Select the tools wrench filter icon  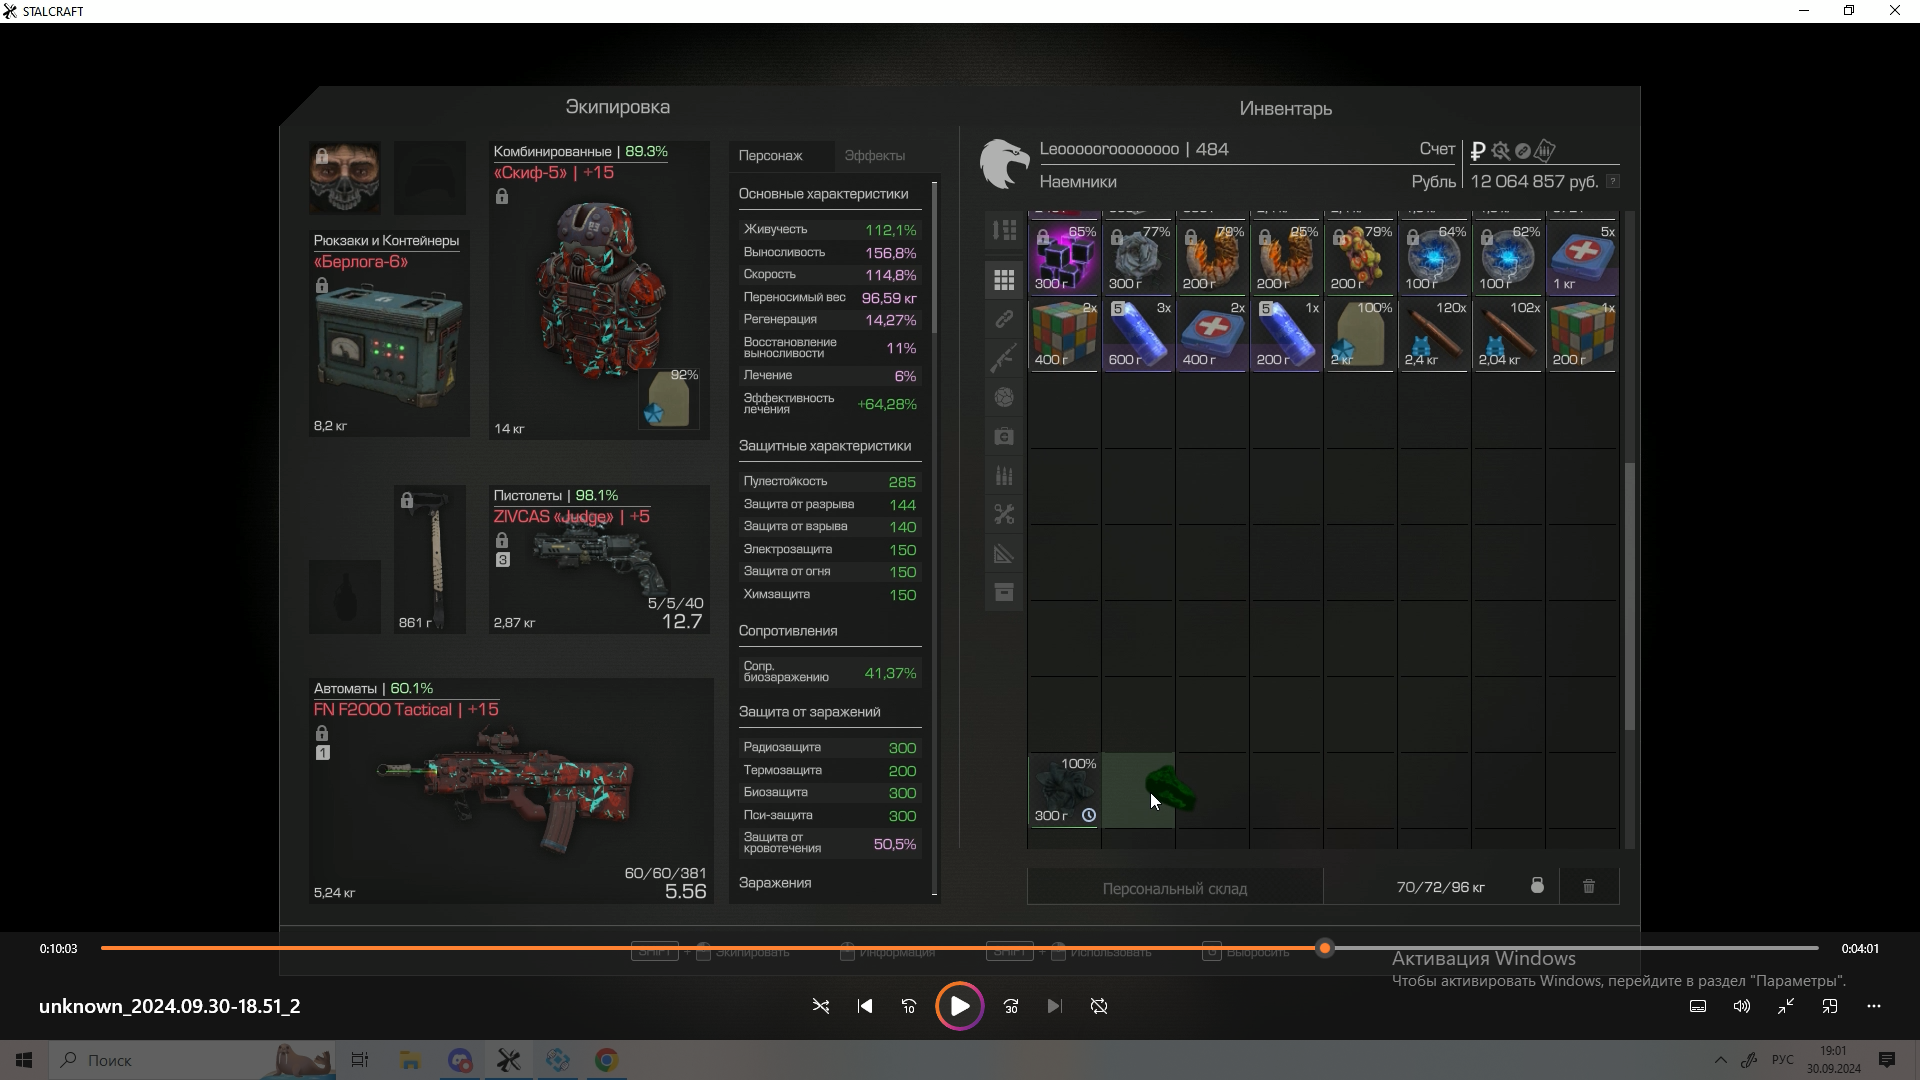pos(1004,515)
